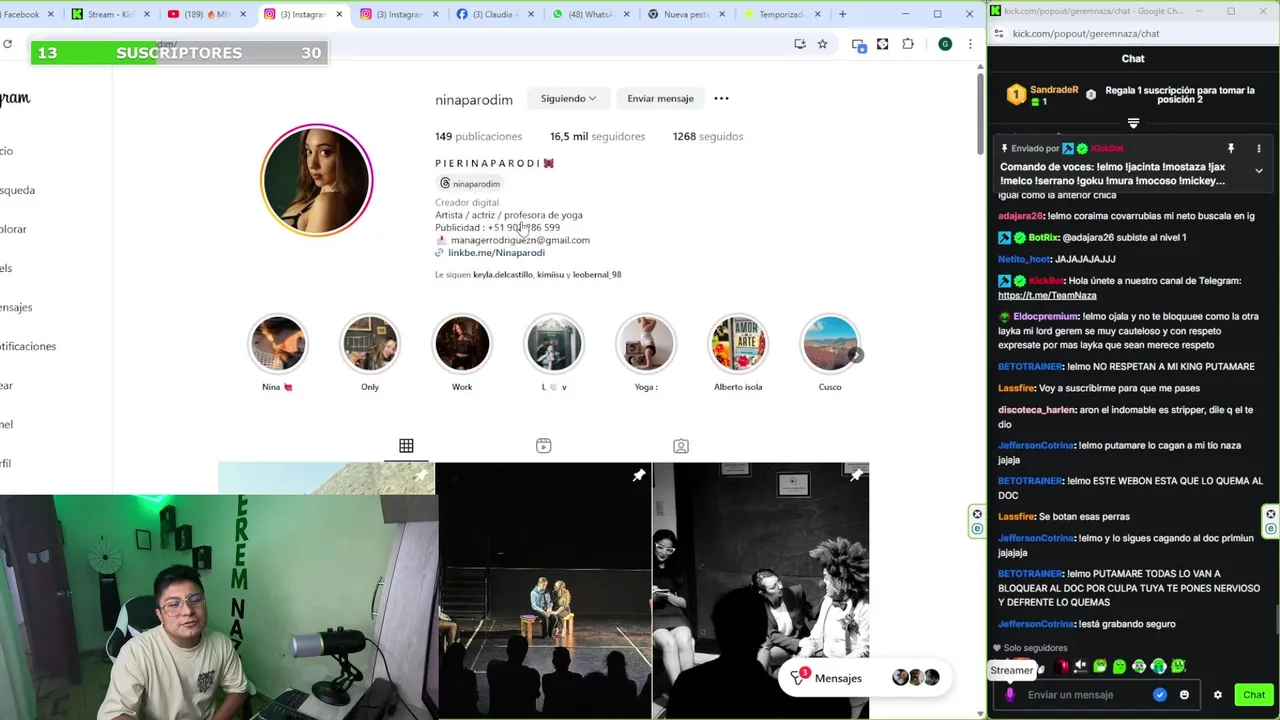Show next highlights with the arrow by Cusco
1280x720 pixels.
855,354
